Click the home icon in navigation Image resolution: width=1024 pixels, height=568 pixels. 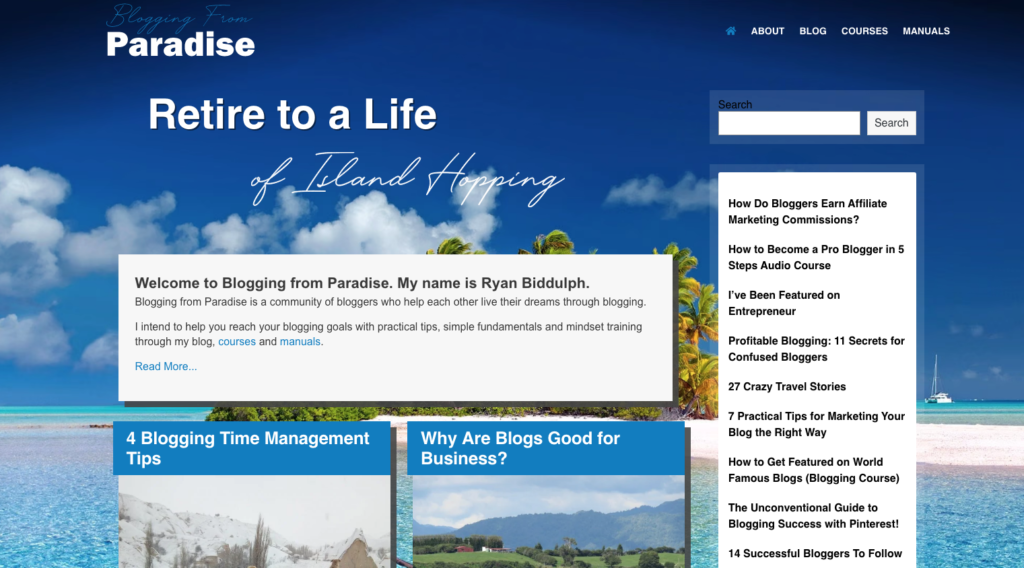[731, 31]
